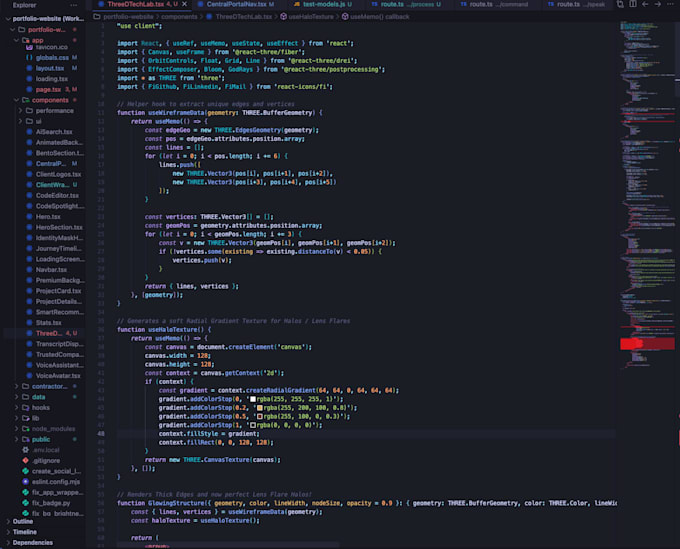Open ProjectCard.tsx file

tap(58, 291)
